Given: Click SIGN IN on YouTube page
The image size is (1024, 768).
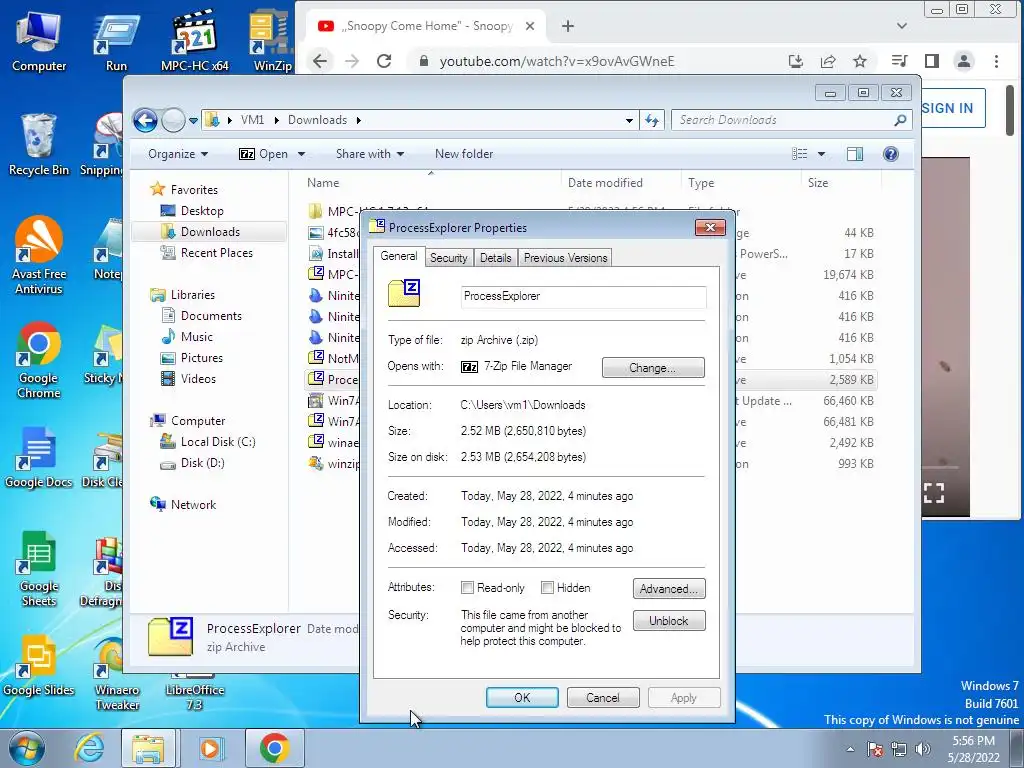Looking at the screenshot, I should (x=947, y=108).
